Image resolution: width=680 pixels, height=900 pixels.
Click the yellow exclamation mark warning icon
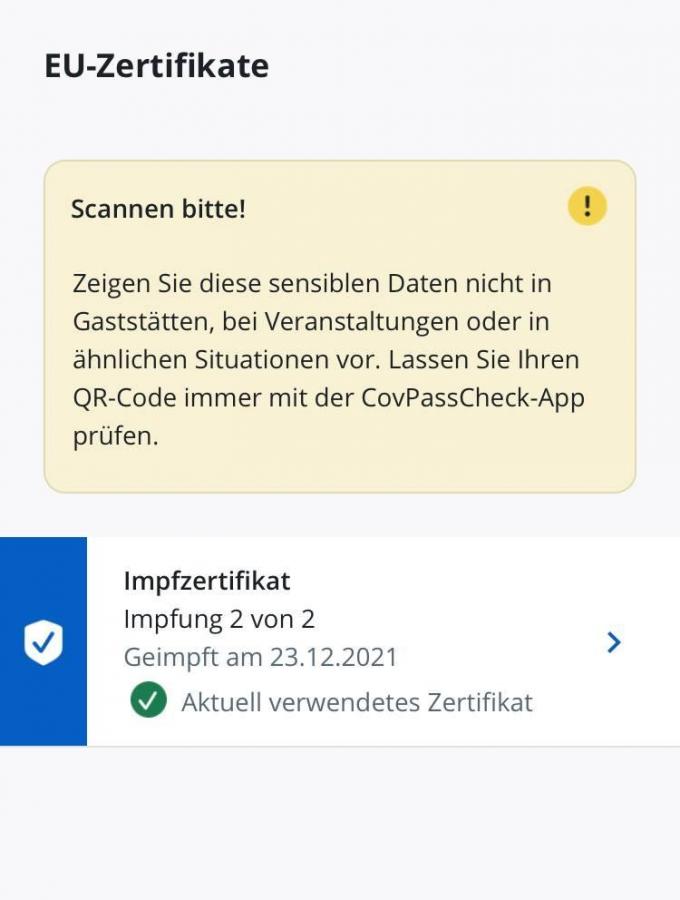[x=587, y=207]
